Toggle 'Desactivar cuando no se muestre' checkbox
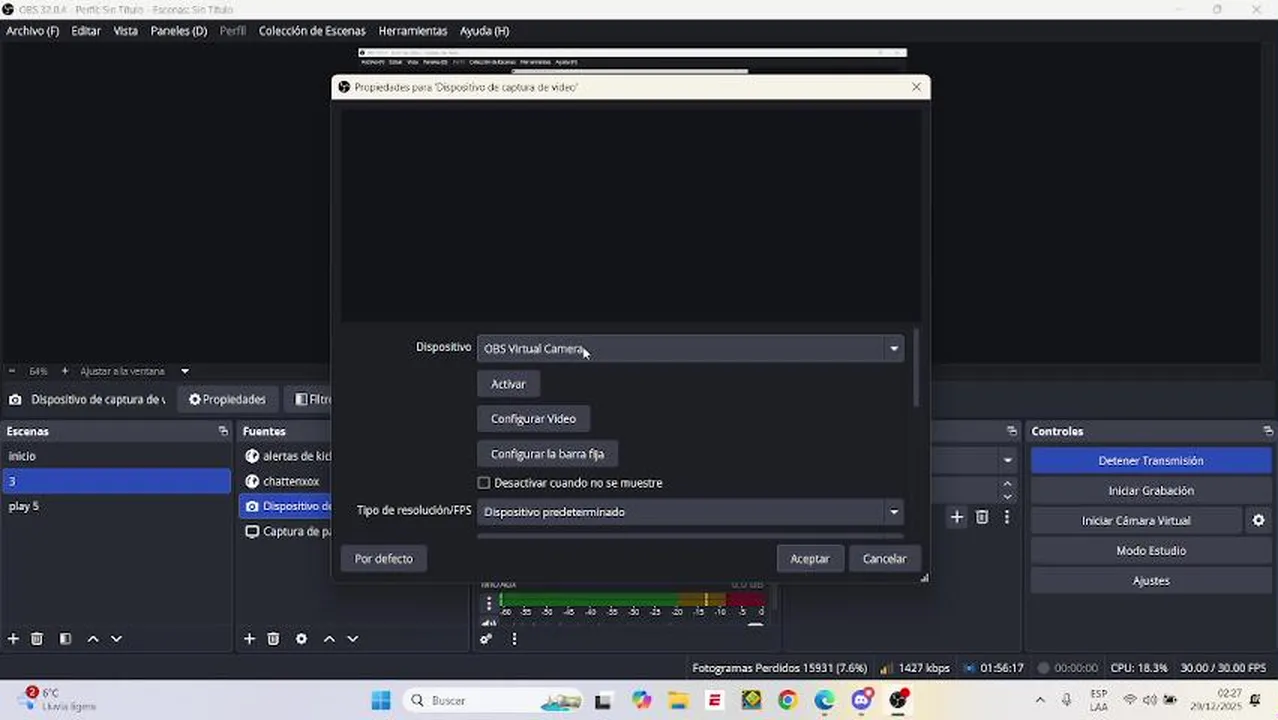Viewport: 1278px width, 720px height. tap(484, 483)
